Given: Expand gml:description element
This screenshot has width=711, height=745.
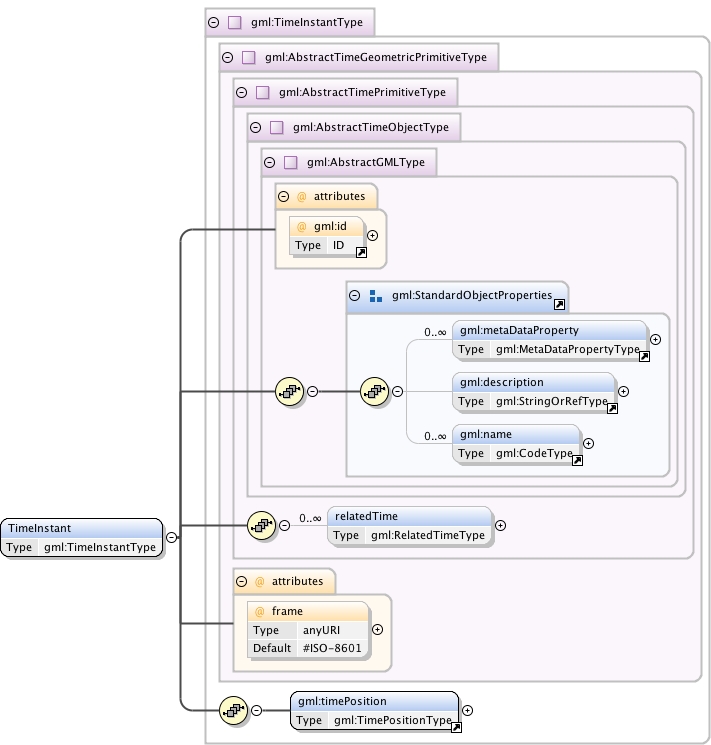Looking at the screenshot, I should [624, 392].
